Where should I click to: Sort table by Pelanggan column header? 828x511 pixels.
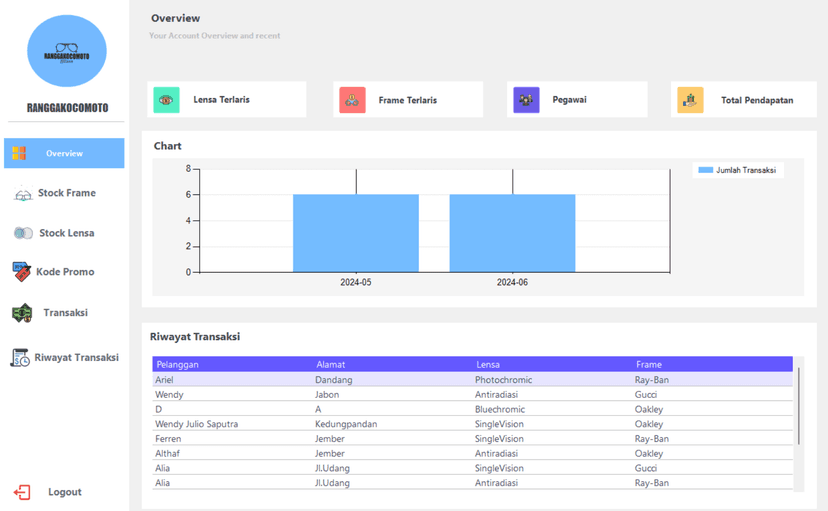pyautogui.click(x=177, y=365)
